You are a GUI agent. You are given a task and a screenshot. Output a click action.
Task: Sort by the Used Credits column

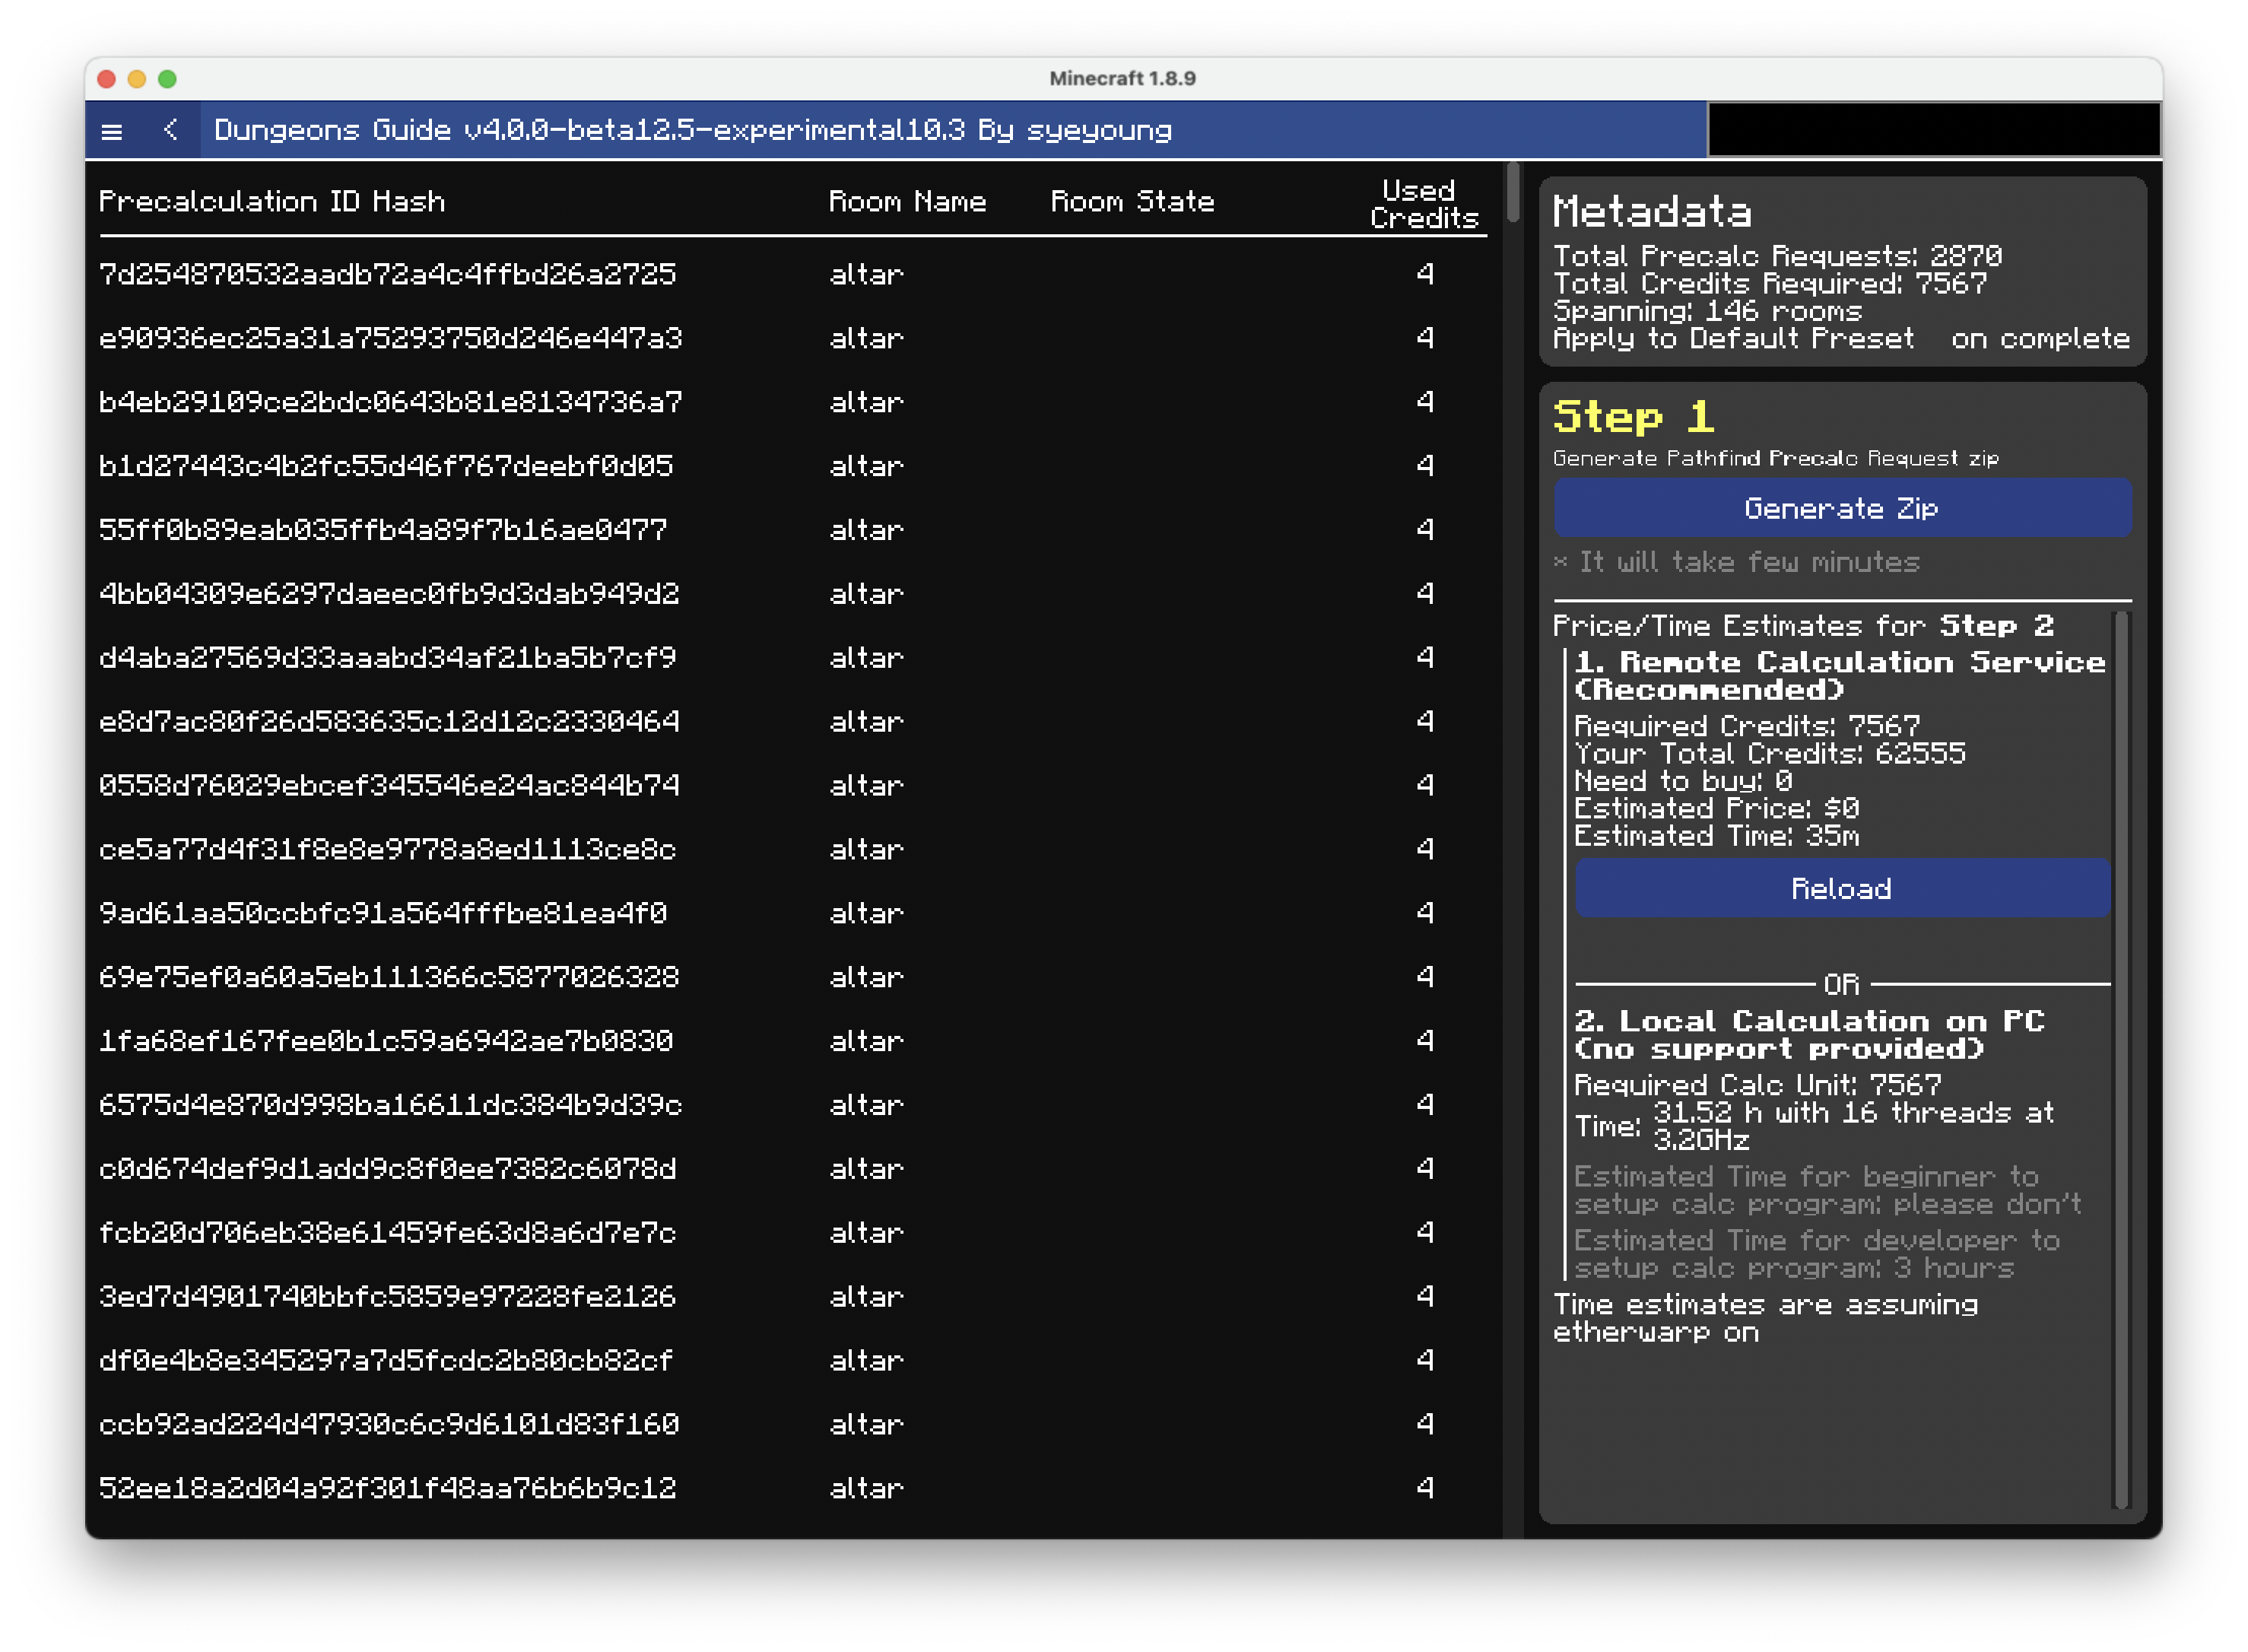click(1419, 201)
